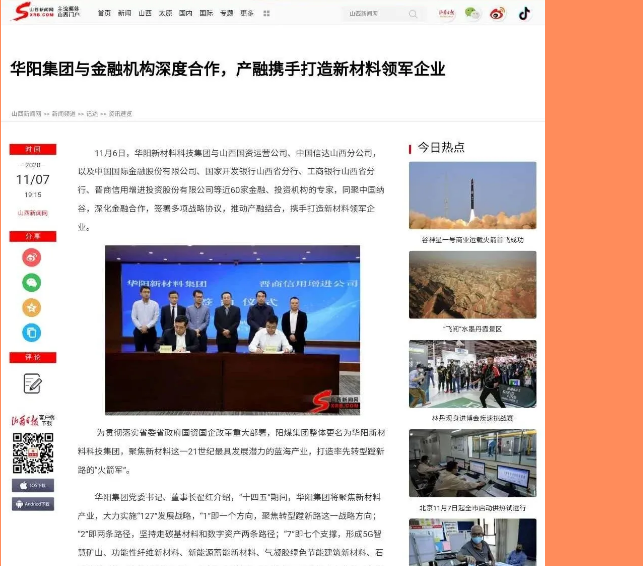Image resolution: width=643 pixels, height=566 pixels.
Task: Open the 首页 home menu item
Action: 105,13
